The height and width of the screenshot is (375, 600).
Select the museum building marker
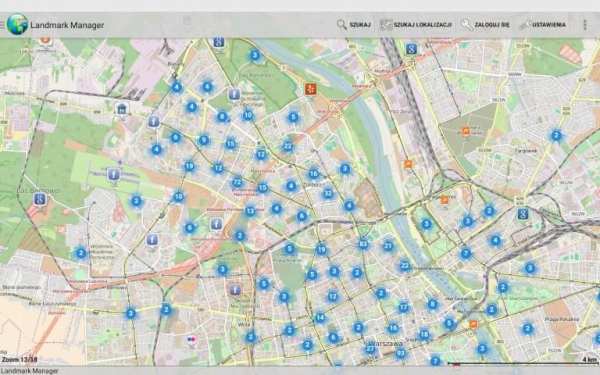click(122, 109)
